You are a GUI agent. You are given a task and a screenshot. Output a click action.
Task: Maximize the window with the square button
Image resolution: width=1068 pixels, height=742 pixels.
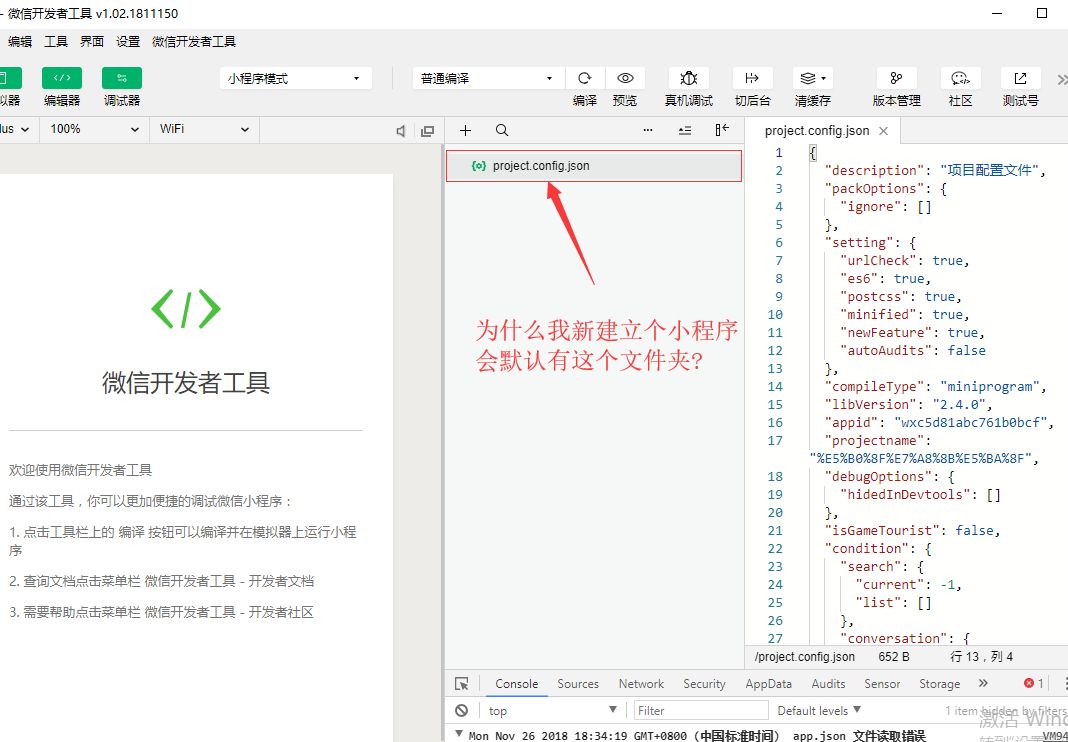click(1041, 13)
